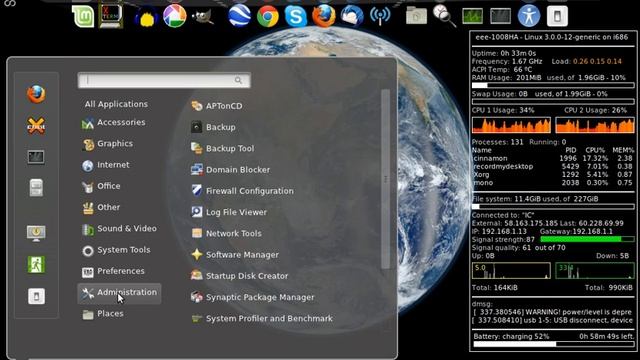Launch Firefox from the top dock

(x=324, y=16)
